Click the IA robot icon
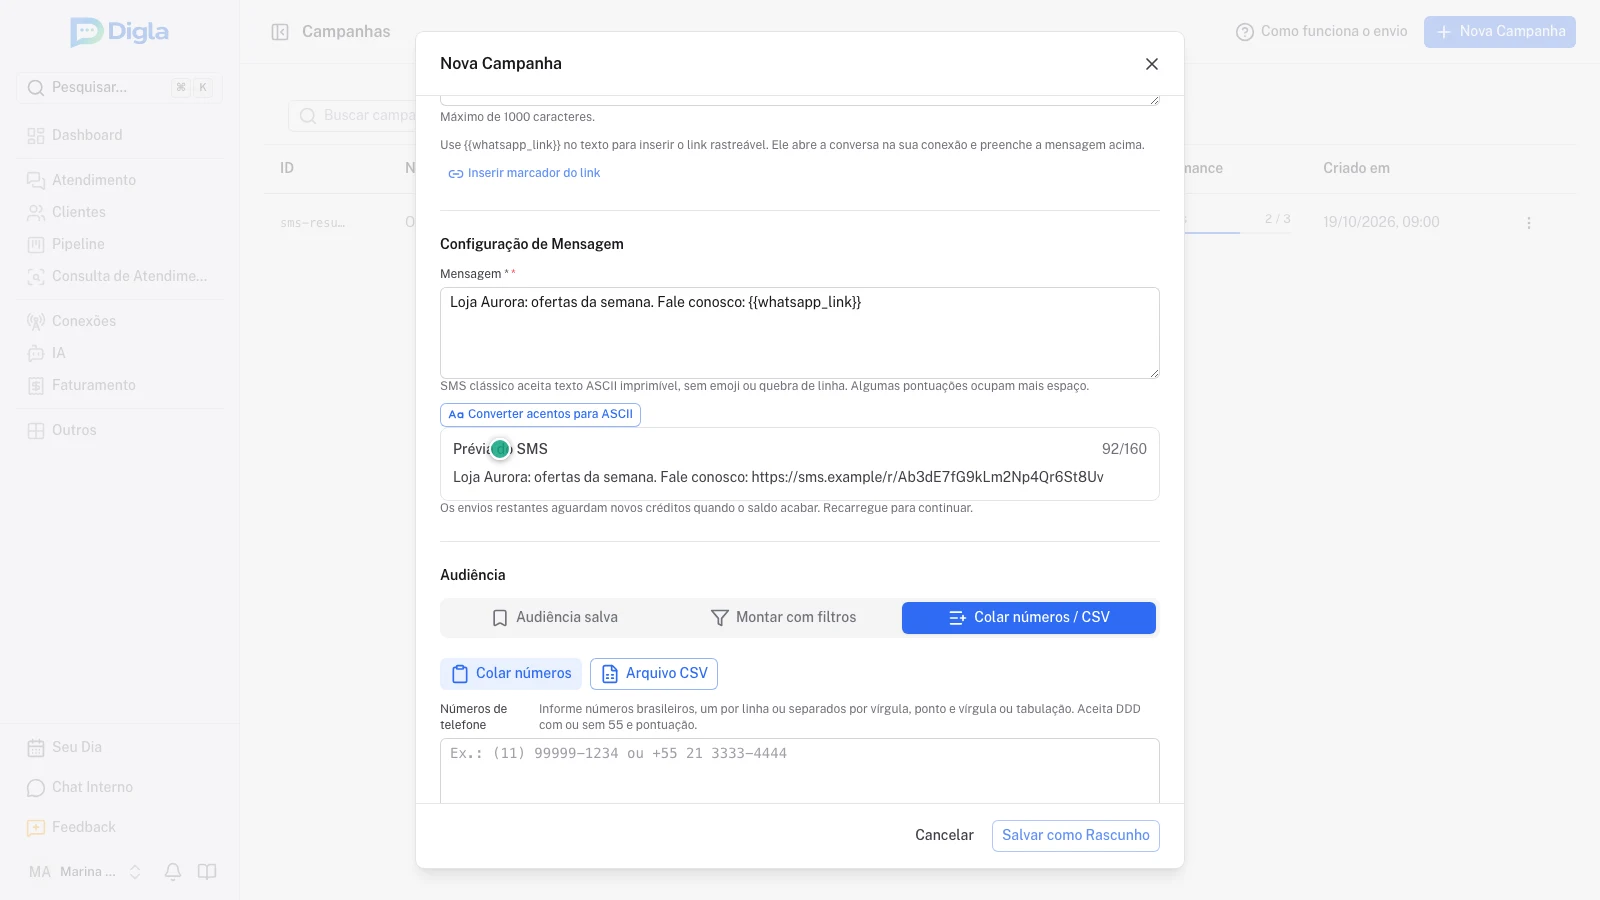Screen dimensions: 1600x900 pos(36,353)
